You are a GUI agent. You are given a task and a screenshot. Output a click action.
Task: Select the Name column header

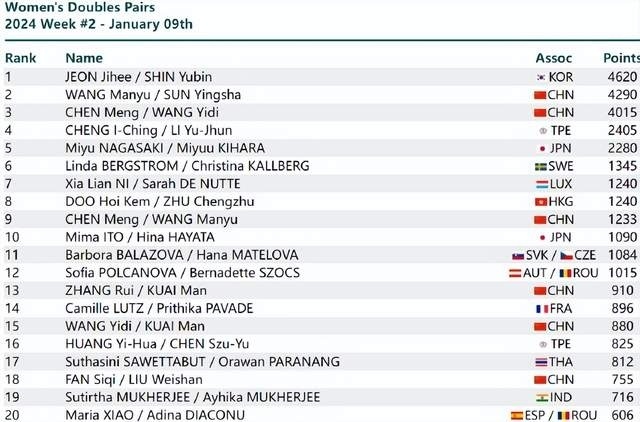[84, 58]
